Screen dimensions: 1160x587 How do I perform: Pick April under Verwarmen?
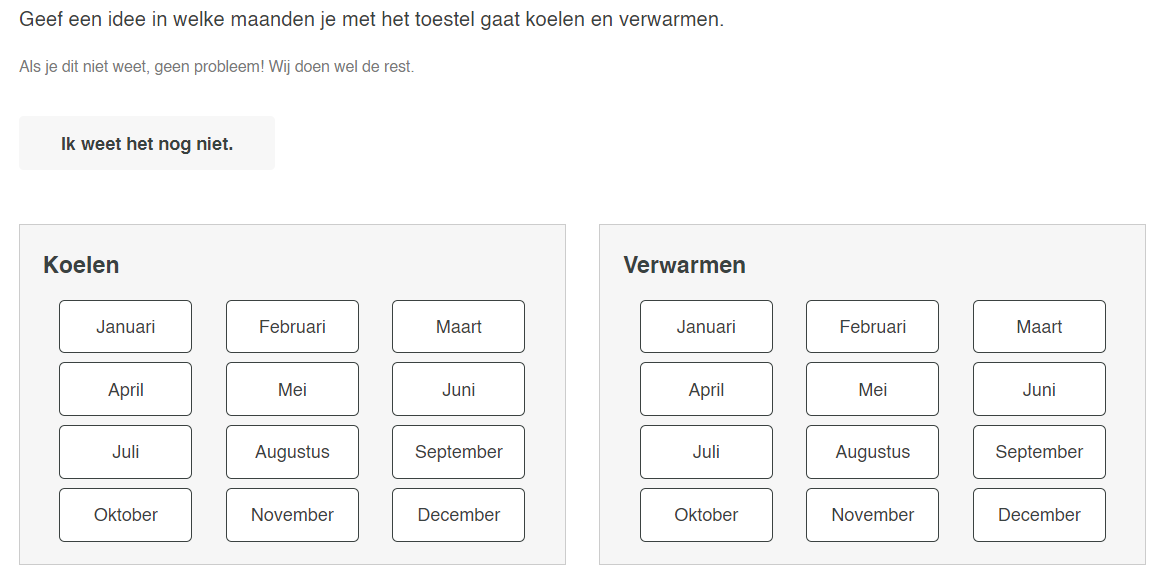[706, 389]
